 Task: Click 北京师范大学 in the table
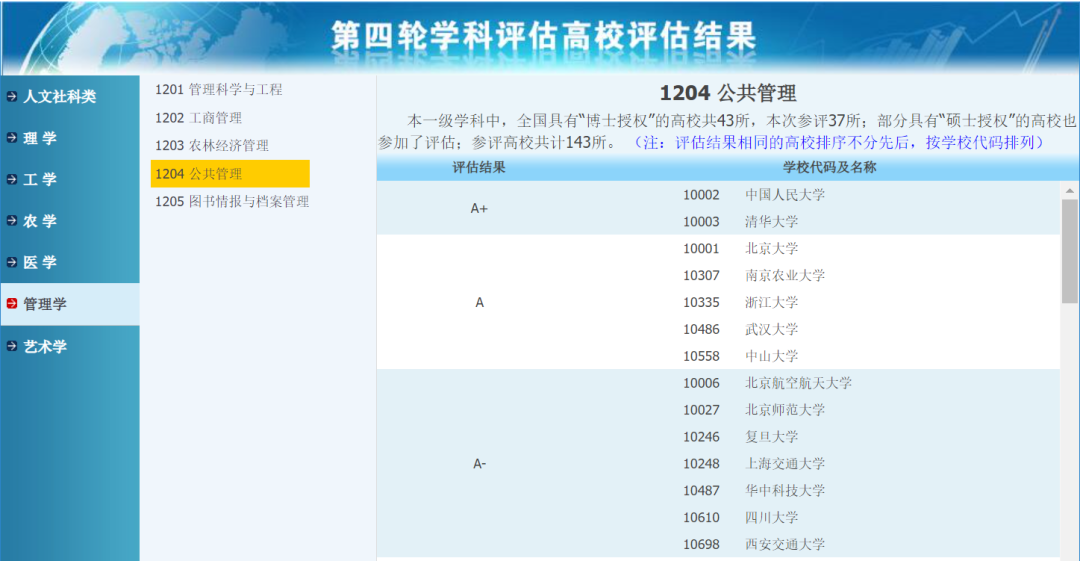click(785, 410)
